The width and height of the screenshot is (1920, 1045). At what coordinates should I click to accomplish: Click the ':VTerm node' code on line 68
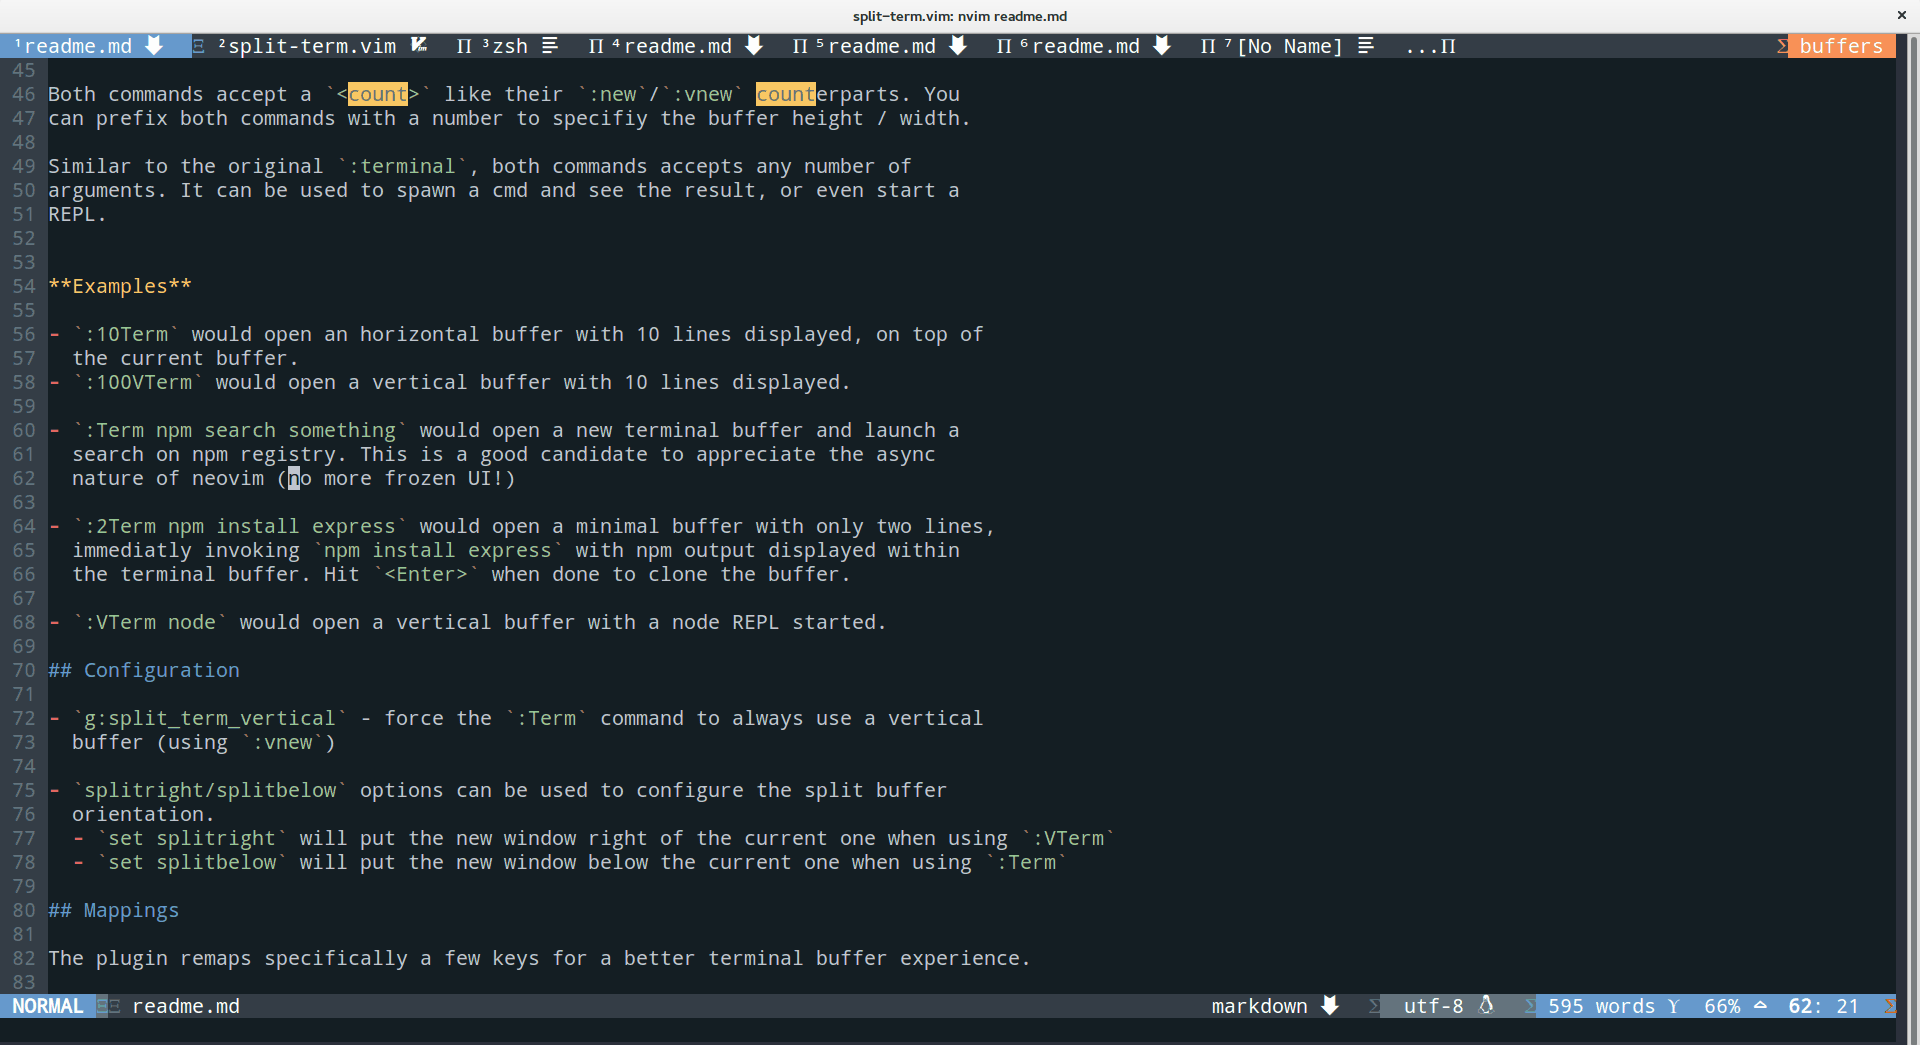[x=150, y=622]
